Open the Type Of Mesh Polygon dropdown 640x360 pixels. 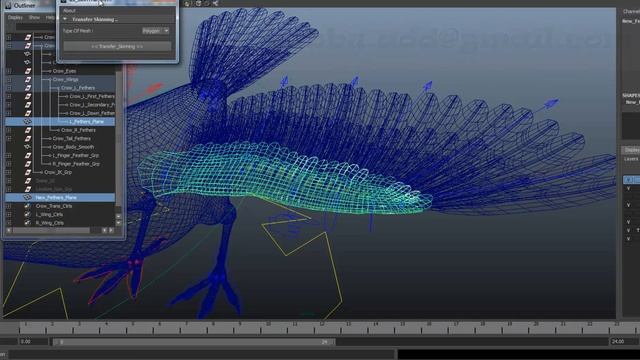[x=156, y=31]
